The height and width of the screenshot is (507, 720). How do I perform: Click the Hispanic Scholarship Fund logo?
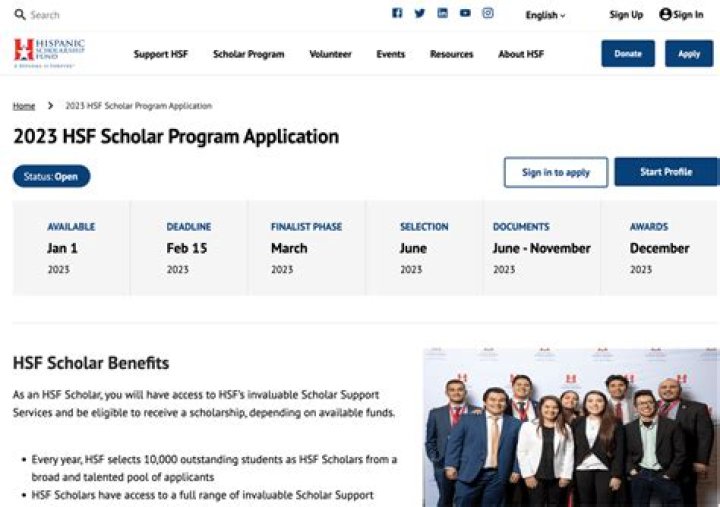pos(50,53)
